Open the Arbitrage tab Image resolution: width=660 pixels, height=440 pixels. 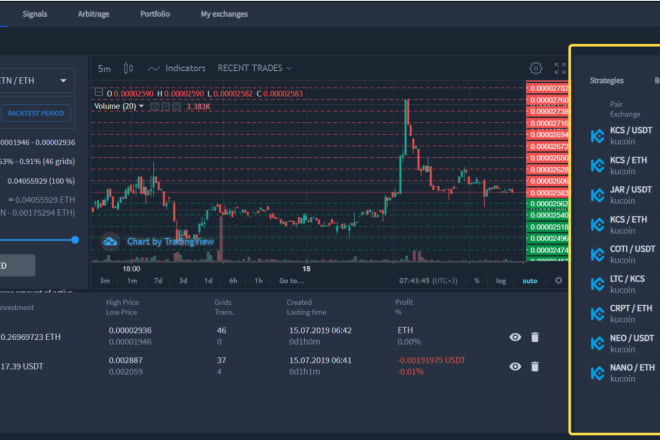pyautogui.click(x=93, y=14)
